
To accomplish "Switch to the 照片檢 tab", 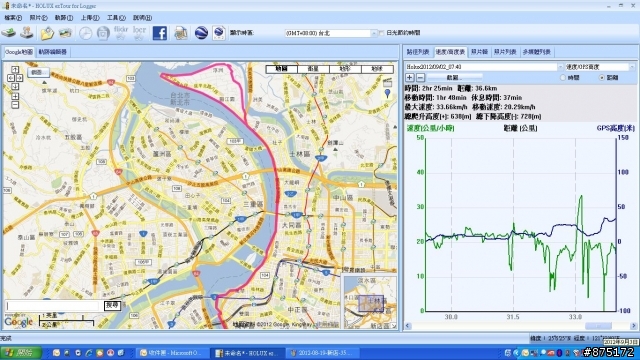I will tap(479, 52).
